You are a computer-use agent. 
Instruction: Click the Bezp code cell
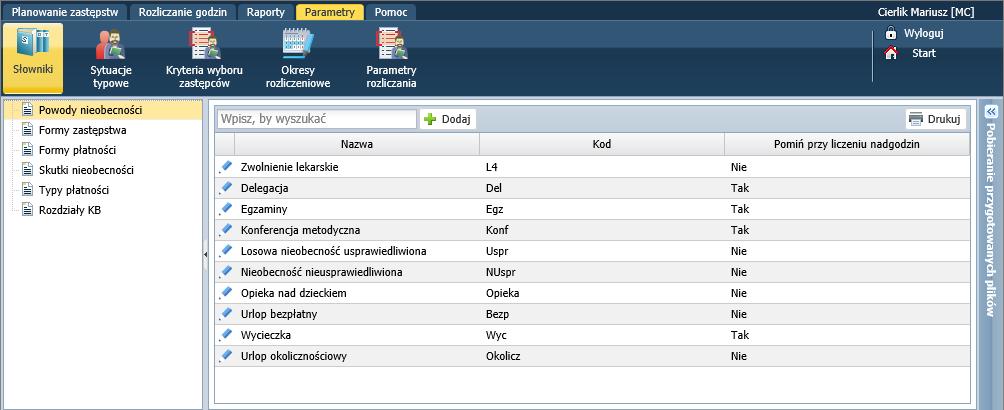tap(602, 314)
